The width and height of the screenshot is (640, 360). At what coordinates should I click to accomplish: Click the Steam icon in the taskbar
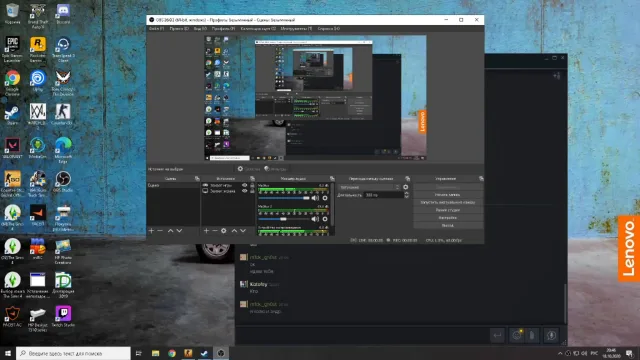tap(204, 353)
